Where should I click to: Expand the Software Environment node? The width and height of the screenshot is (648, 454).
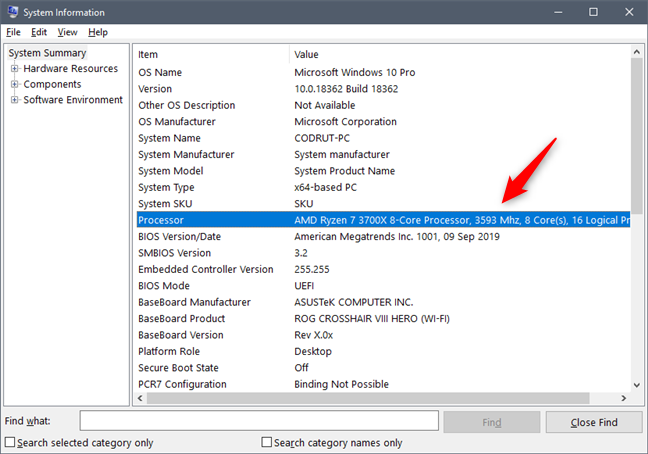tap(14, 100)
